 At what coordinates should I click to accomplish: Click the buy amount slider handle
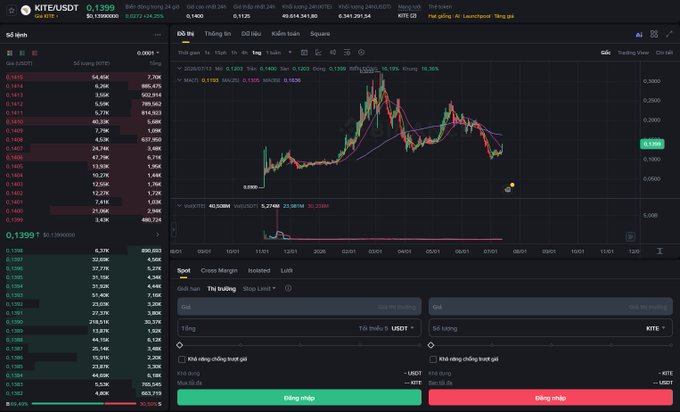pos(180,345)
